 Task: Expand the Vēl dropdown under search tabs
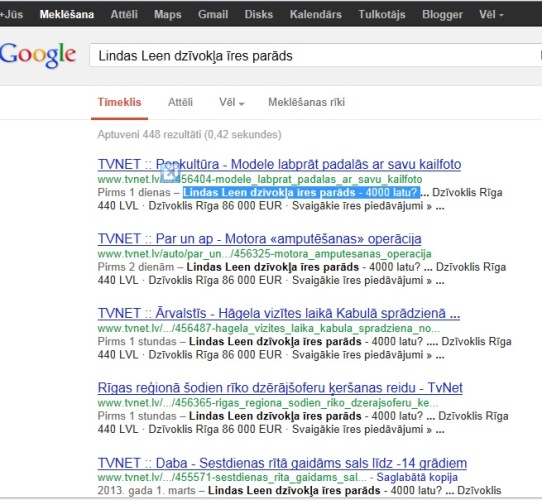(232, 102)
